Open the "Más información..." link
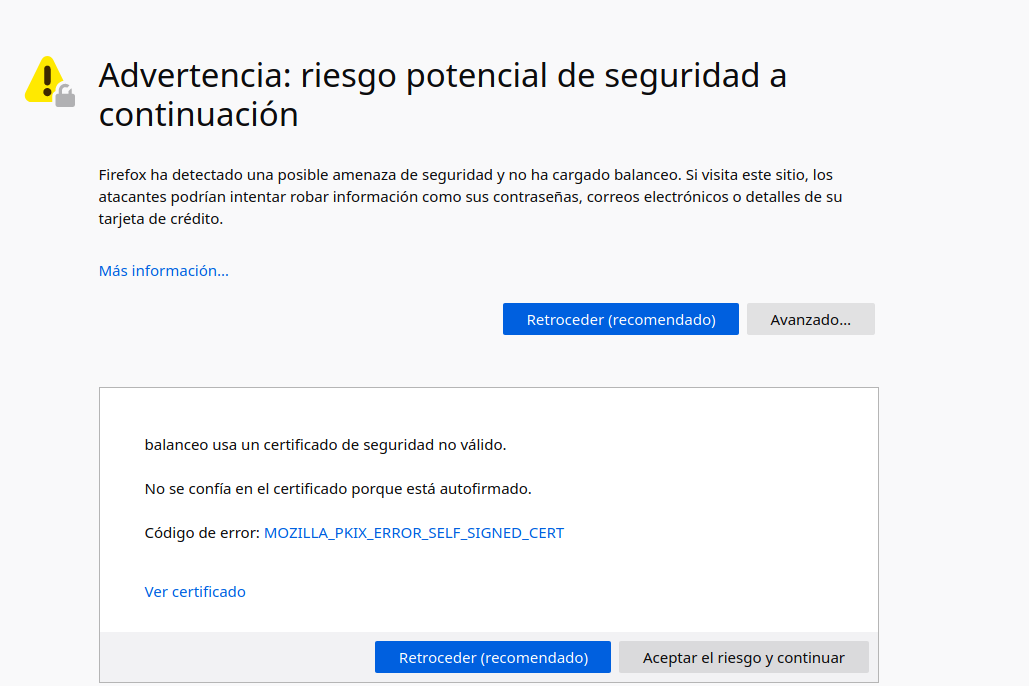 (163, 271)
